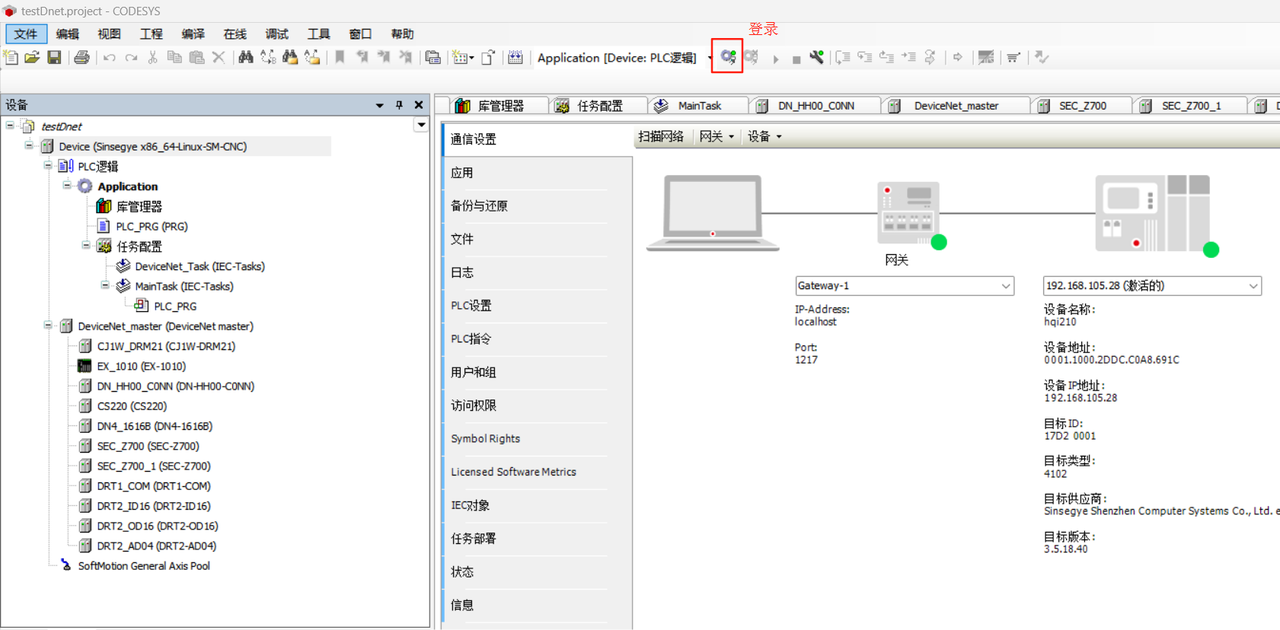This screenshot has width=1280, height=630.
Task: Select EX_1010 device in tree
Action: click(x=140, y=366)
